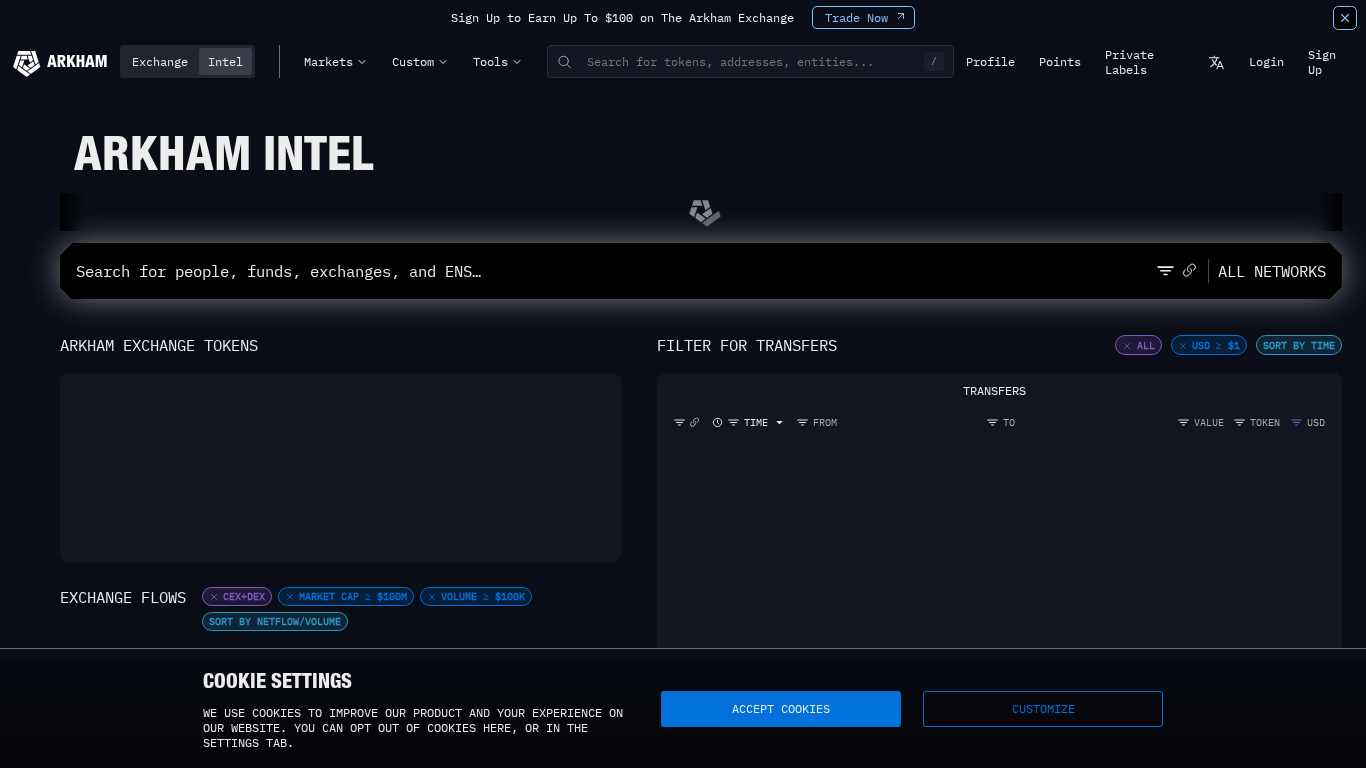Click the link icon in main search bar
1366x768 pixels.
(x=1189, y=270)
